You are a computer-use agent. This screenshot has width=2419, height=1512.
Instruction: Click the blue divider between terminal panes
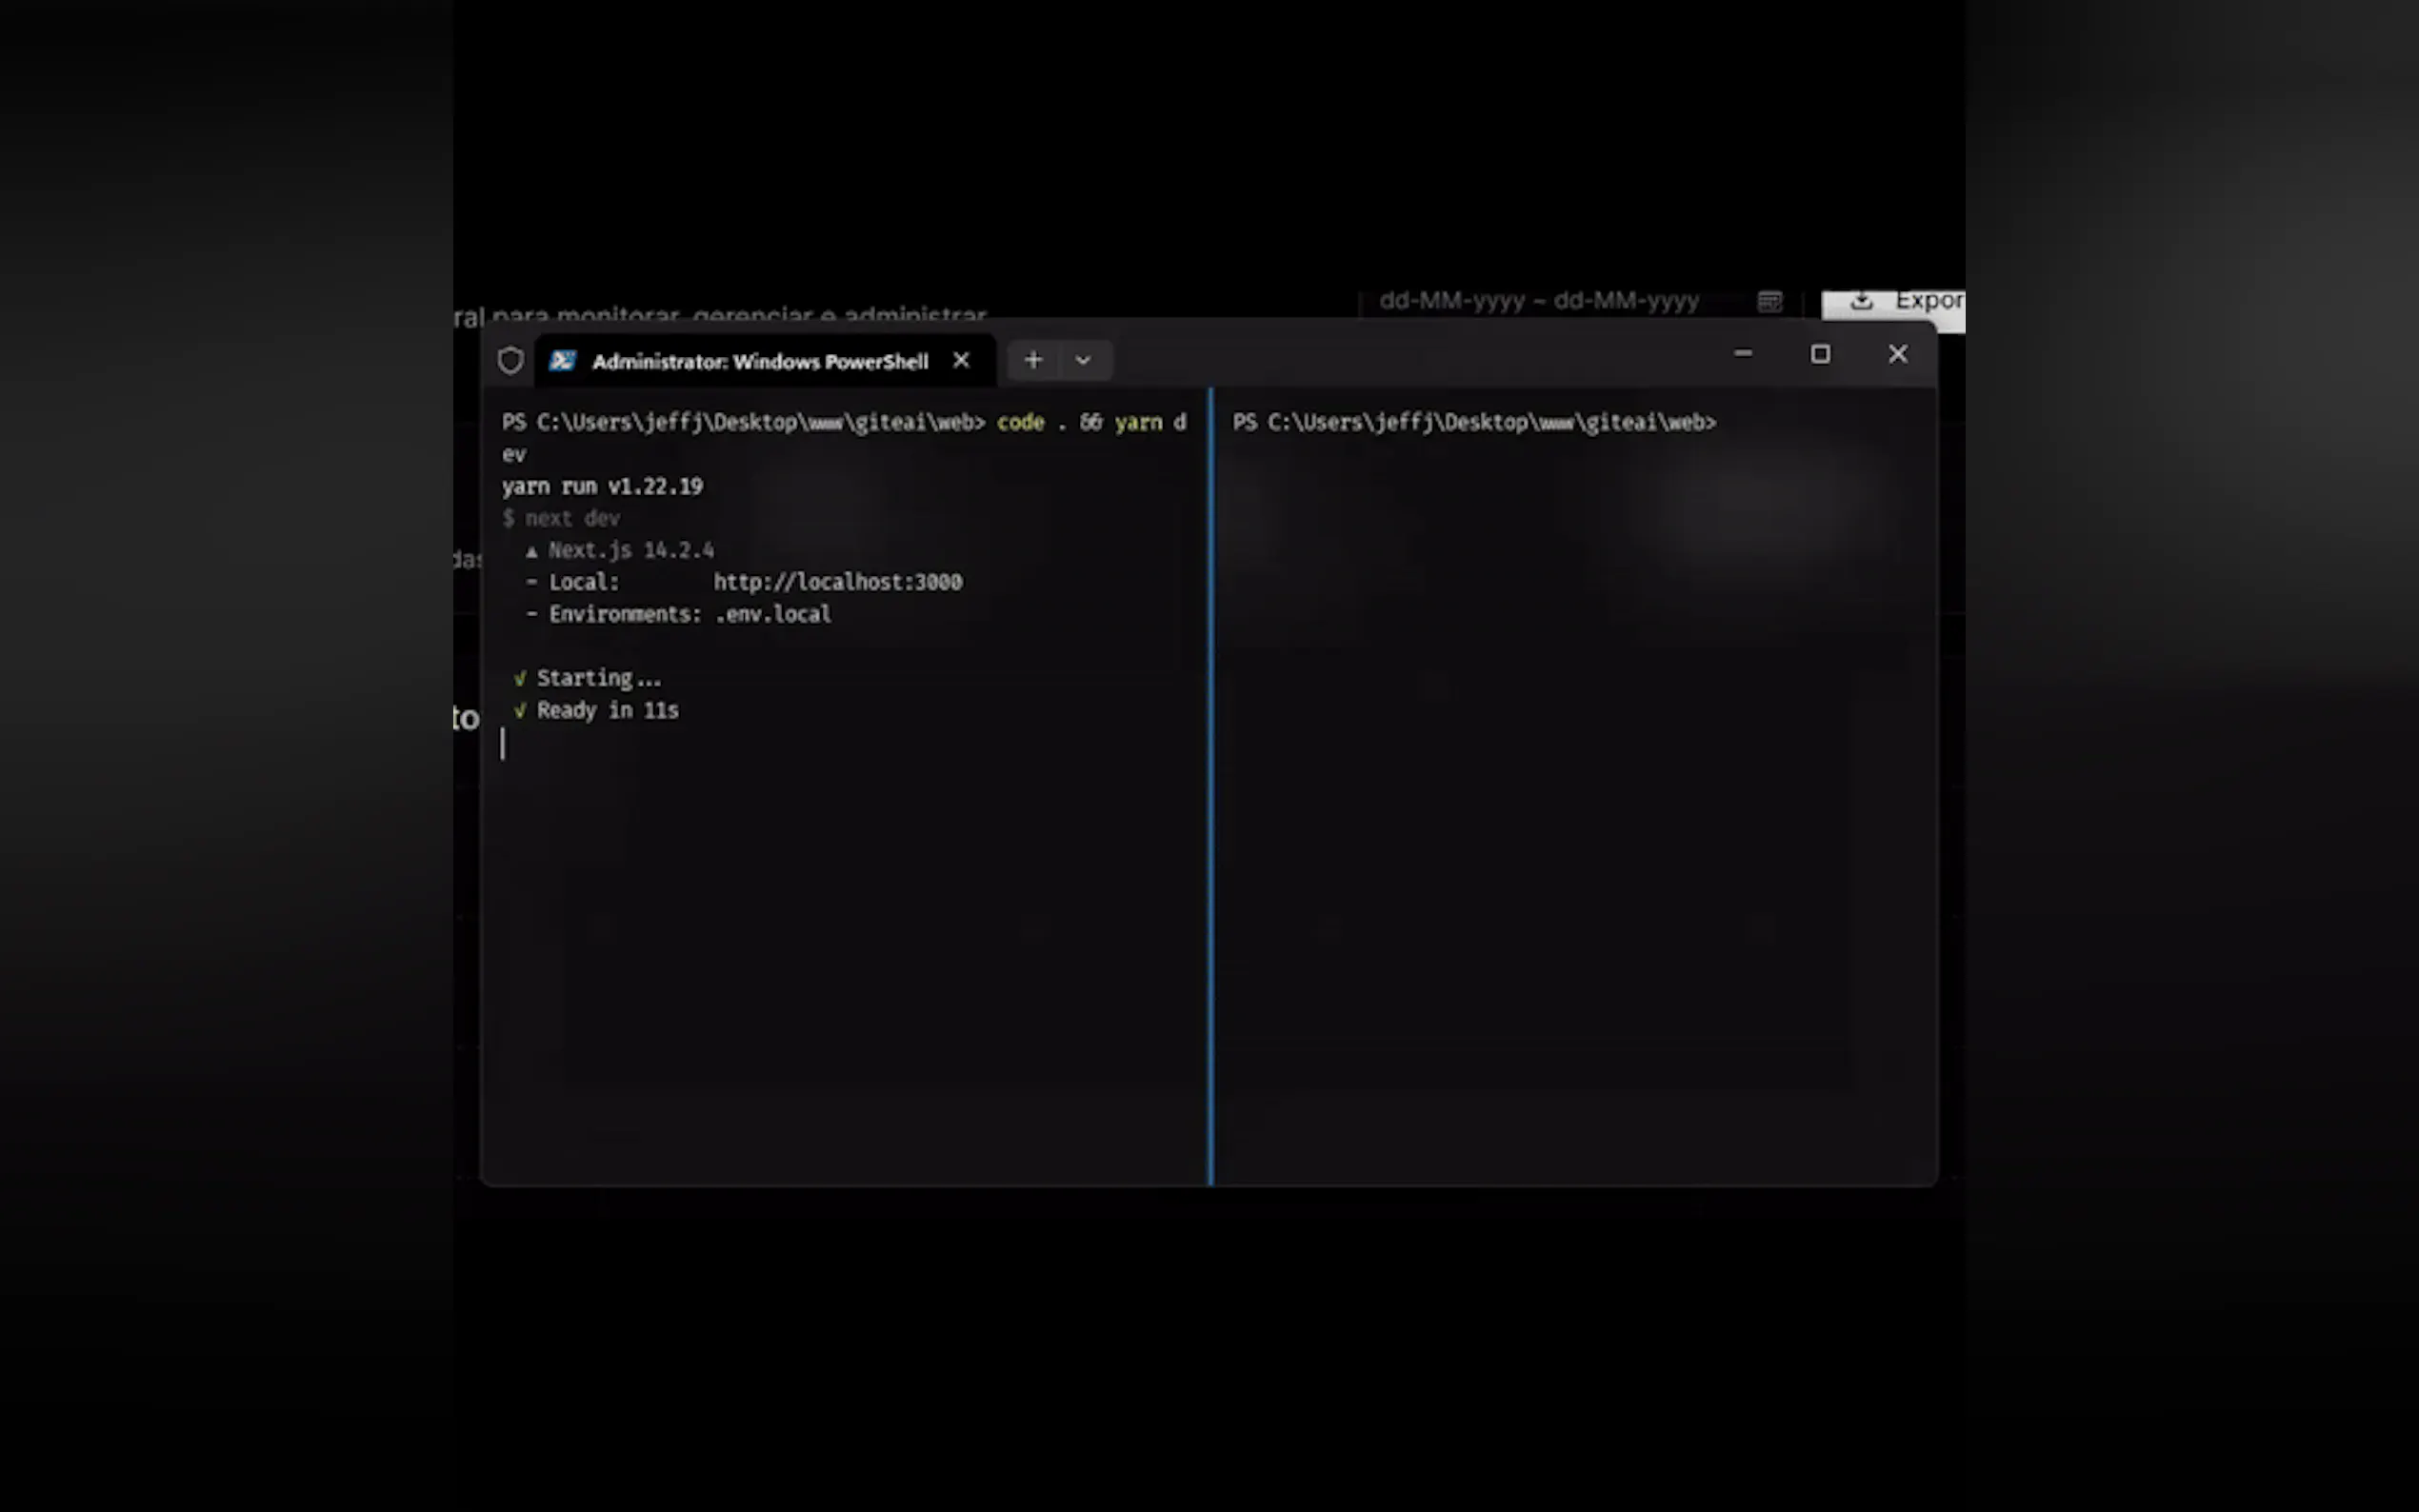point(1211,786)
